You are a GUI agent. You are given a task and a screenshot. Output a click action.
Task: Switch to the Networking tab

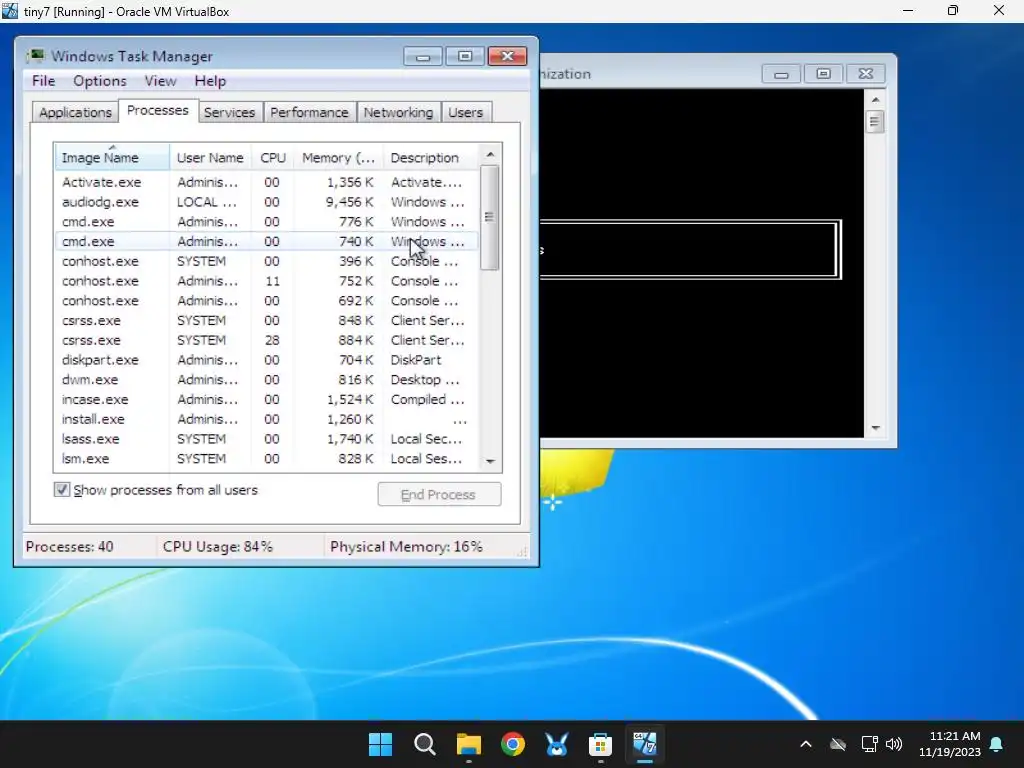(x=398, y=112)
